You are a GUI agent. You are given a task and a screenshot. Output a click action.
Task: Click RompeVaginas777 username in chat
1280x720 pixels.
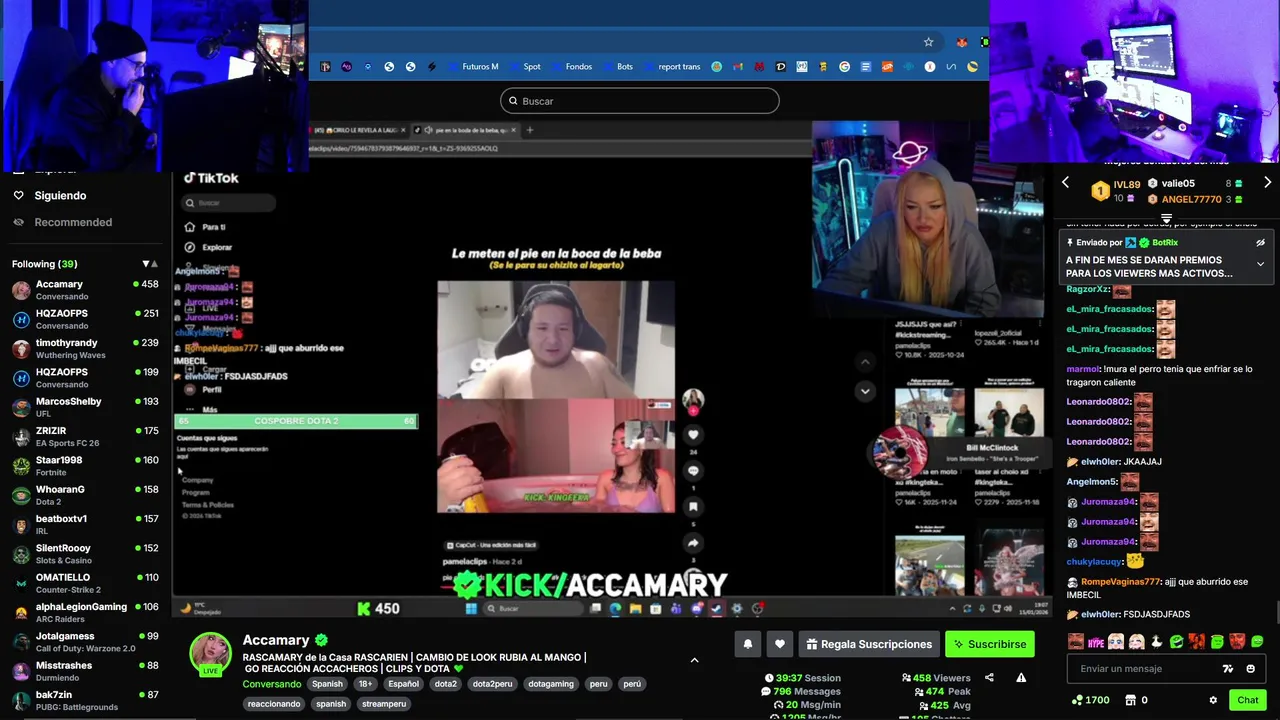pos(1121,582)
